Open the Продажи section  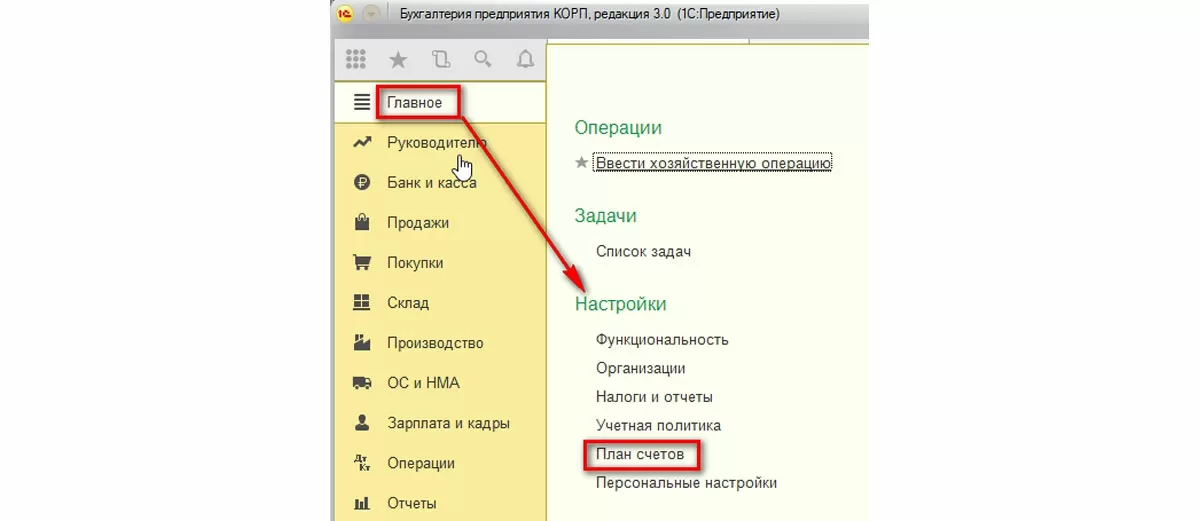pos(418,223)
